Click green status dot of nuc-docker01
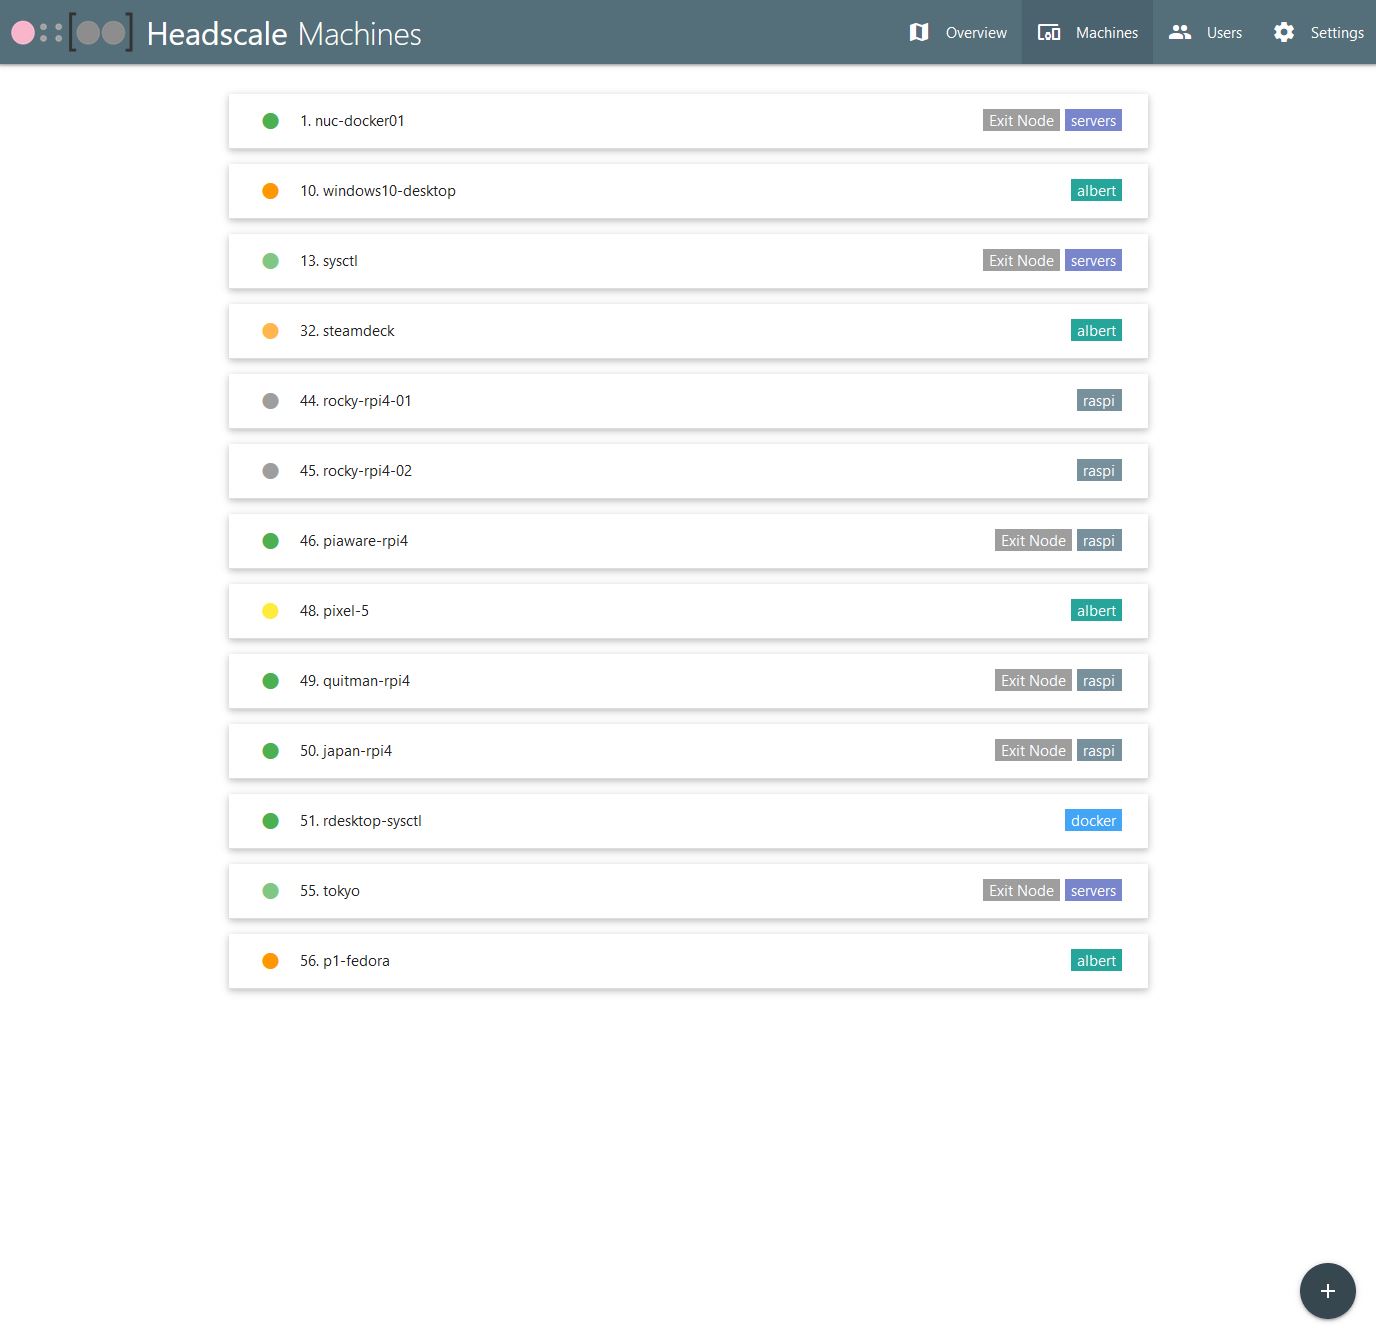The width and height of the screenshot is (1376, 1337). 270,121
